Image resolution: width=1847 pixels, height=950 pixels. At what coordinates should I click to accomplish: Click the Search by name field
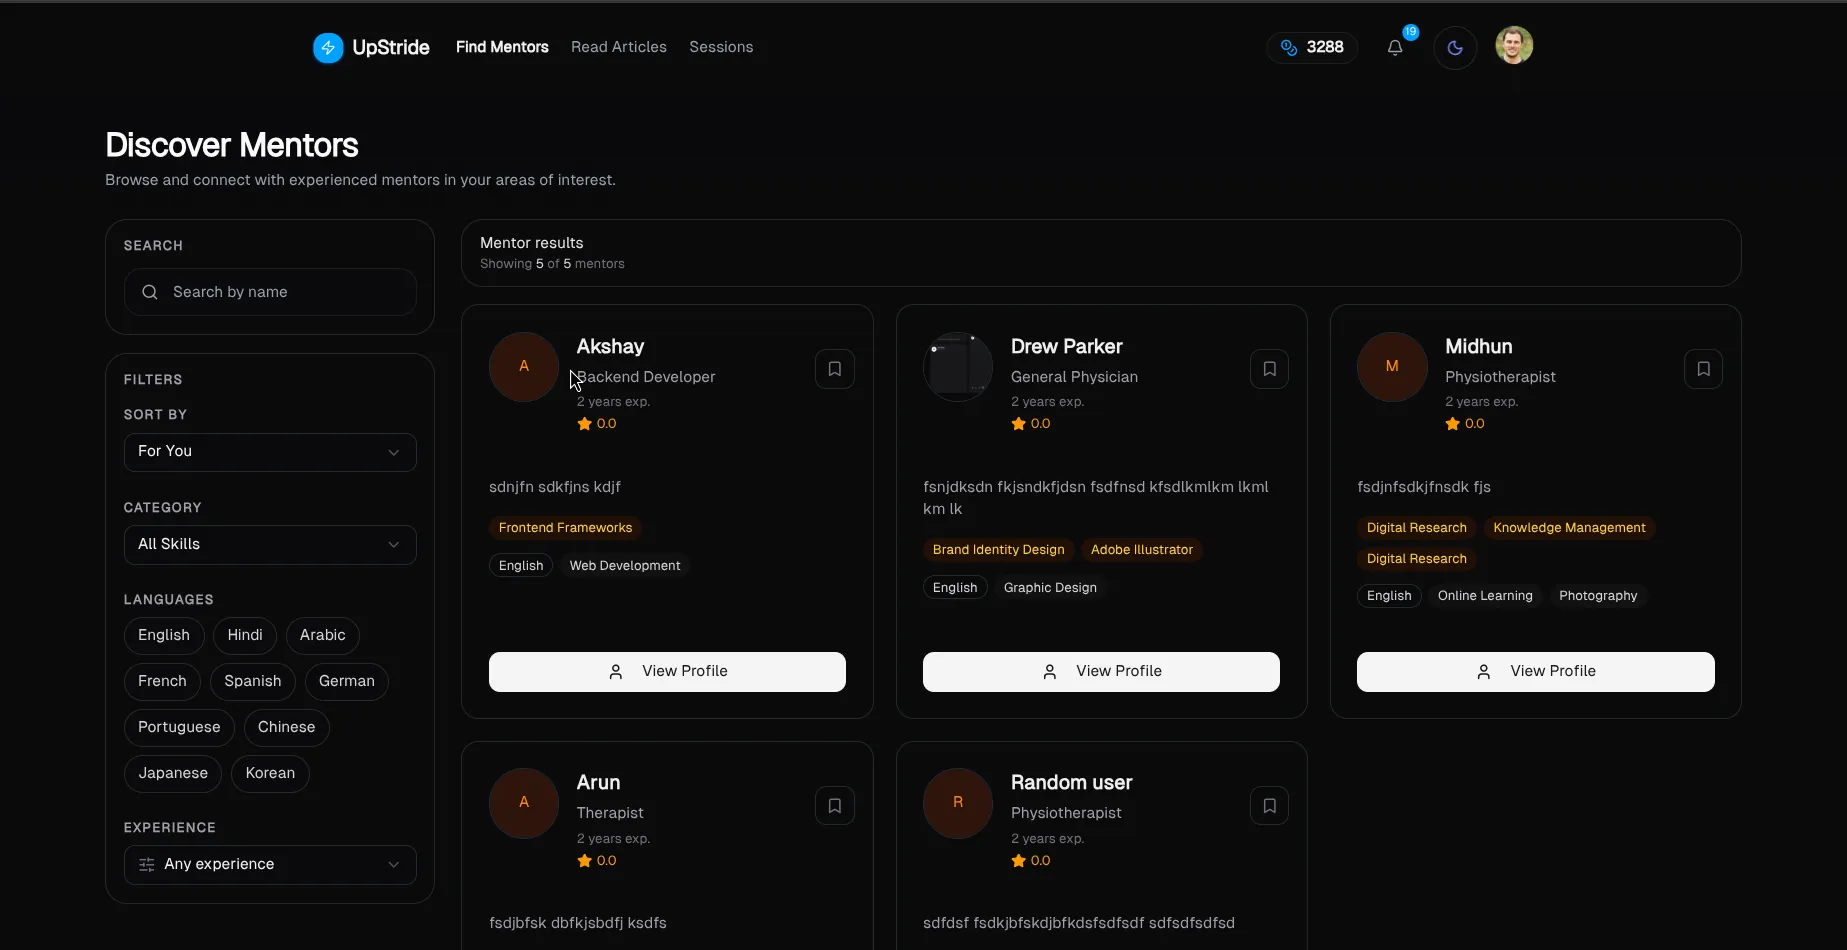[270, 292]
